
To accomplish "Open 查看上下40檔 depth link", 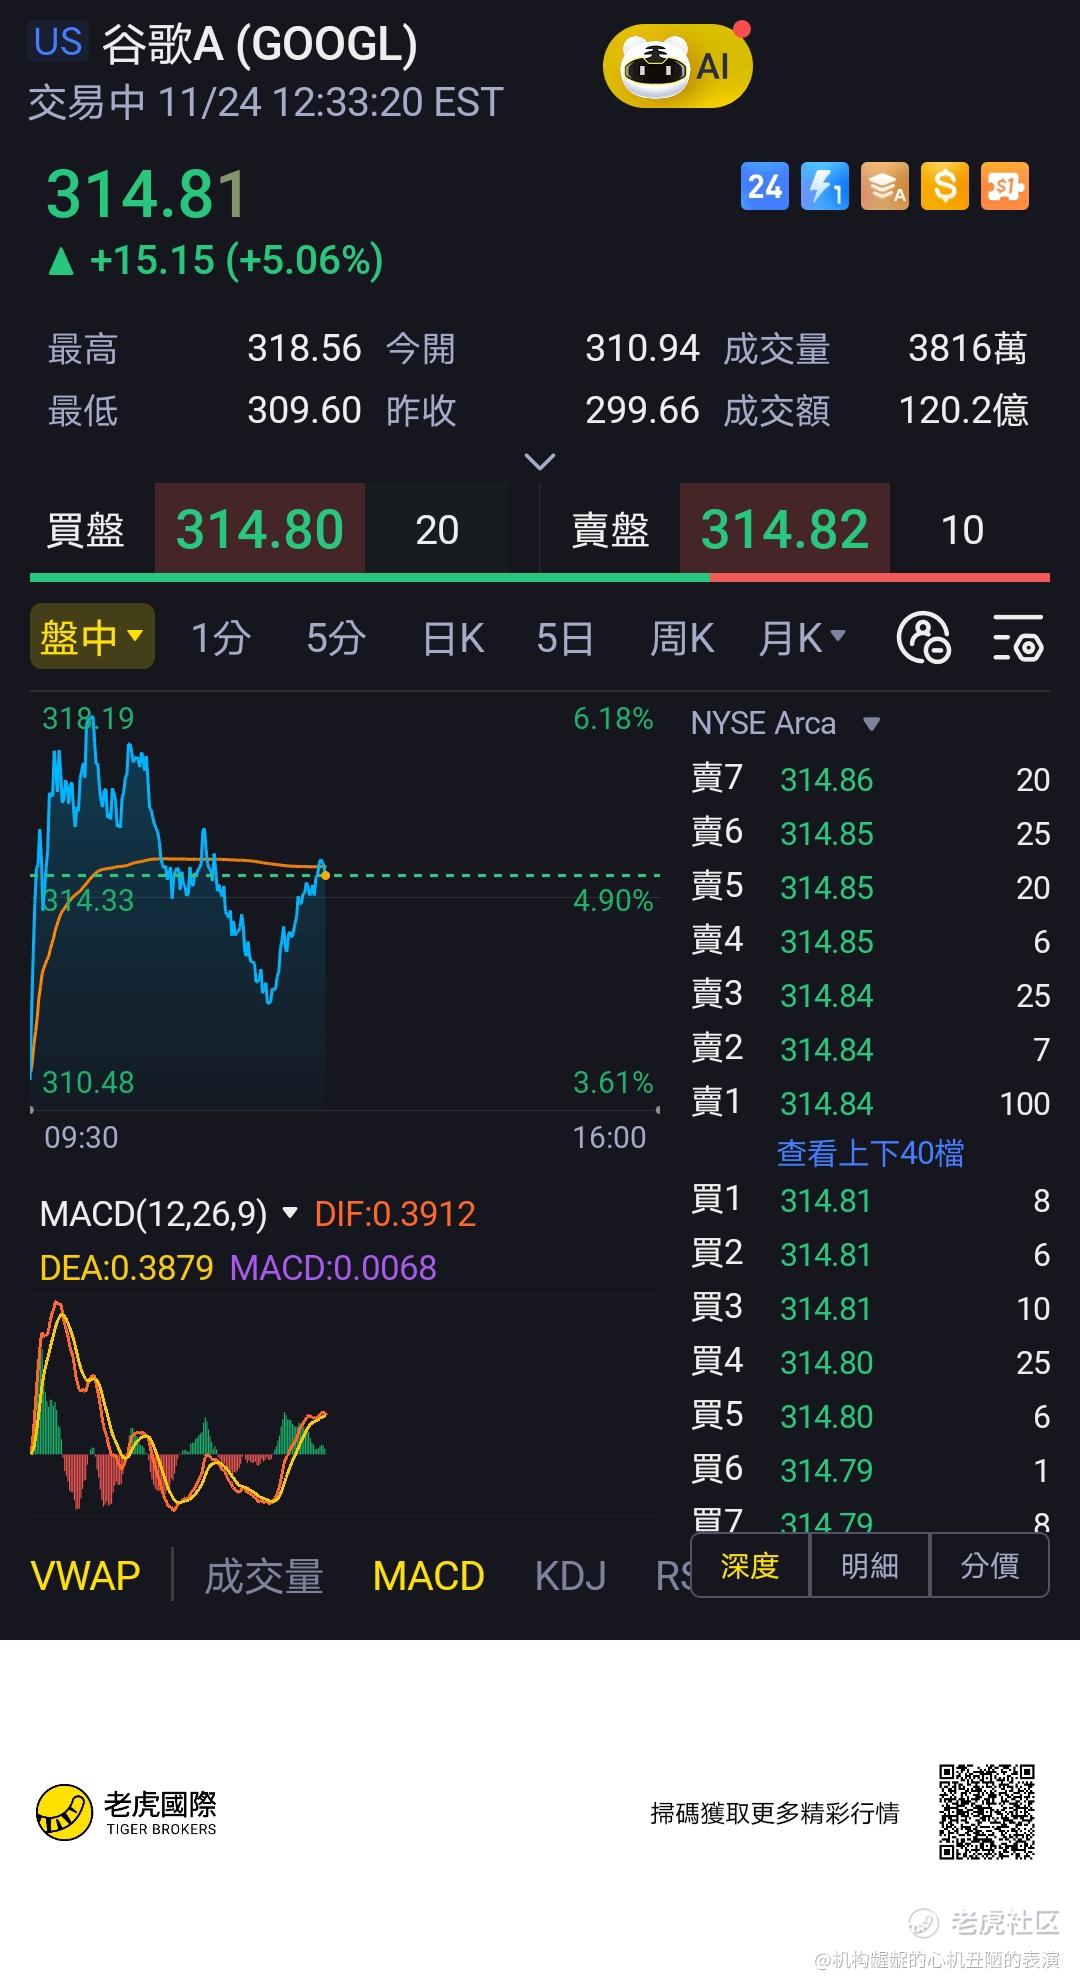I will point(870,1153).
